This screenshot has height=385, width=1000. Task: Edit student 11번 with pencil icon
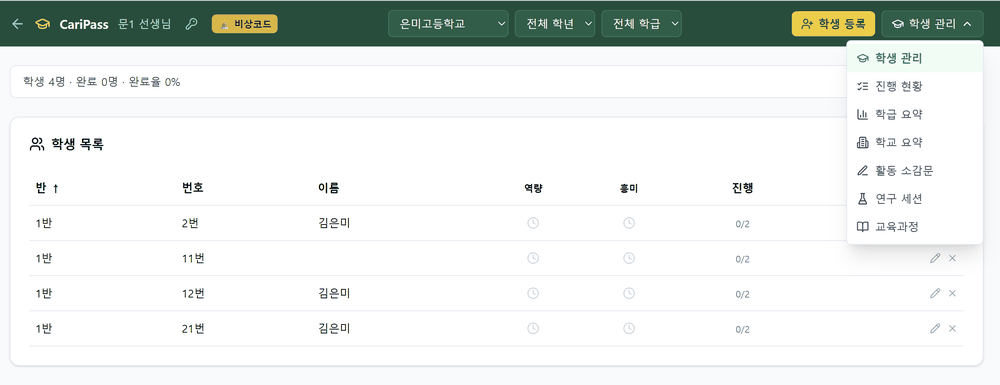pyautogui.click(x=935, y=258)
